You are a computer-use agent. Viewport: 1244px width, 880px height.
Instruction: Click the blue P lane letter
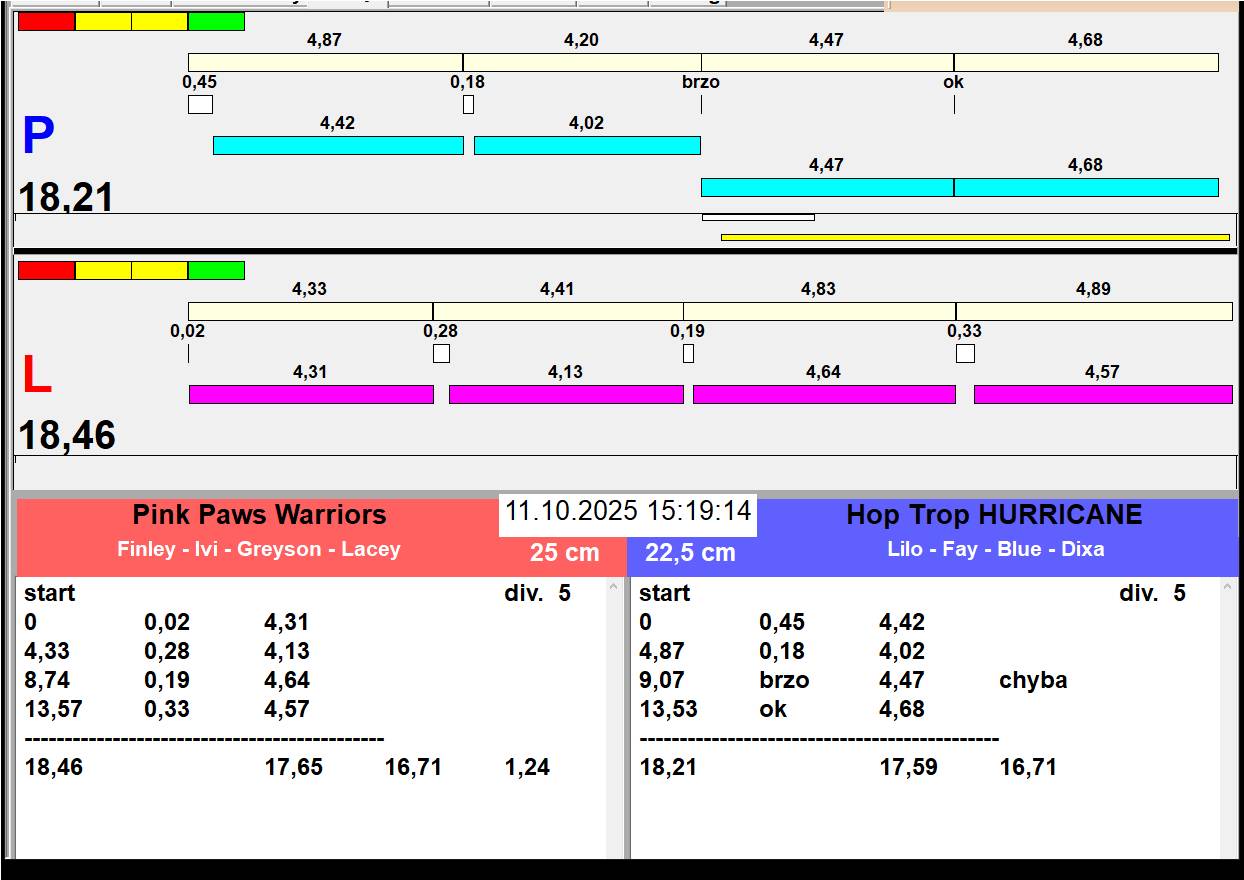(x=38, y=137)
